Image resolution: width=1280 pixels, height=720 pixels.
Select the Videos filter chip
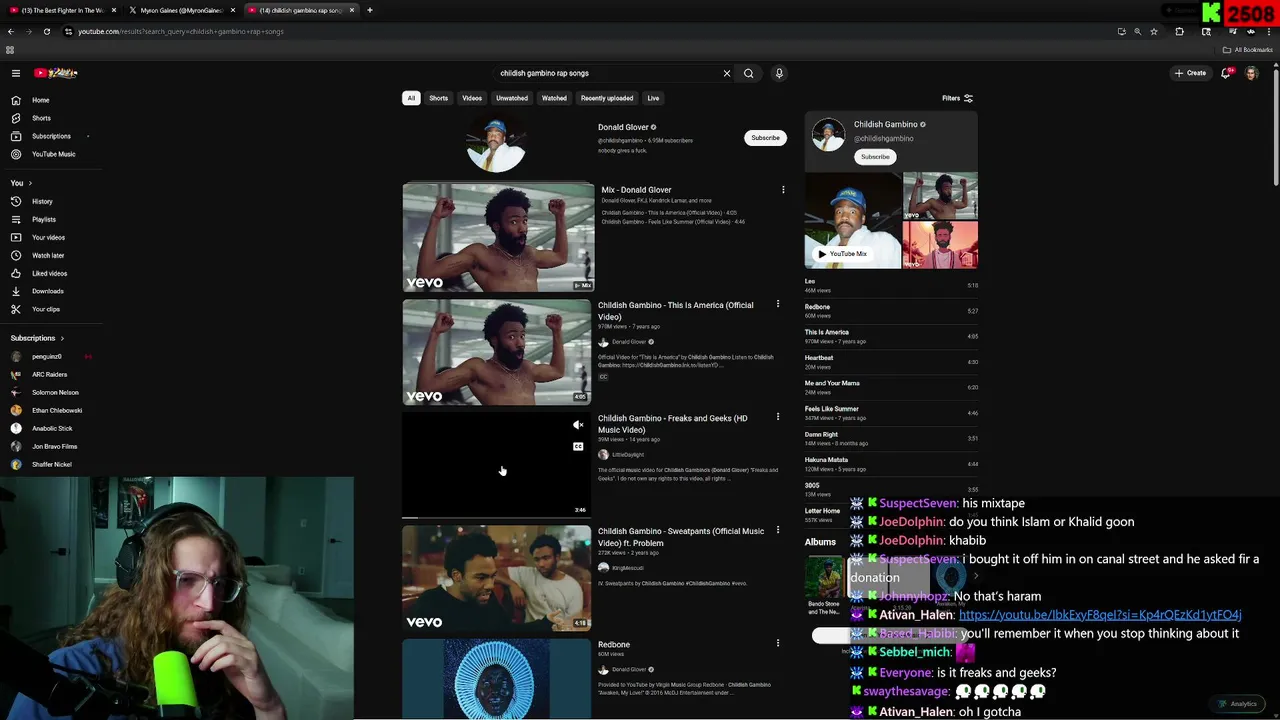coord(472,98)
